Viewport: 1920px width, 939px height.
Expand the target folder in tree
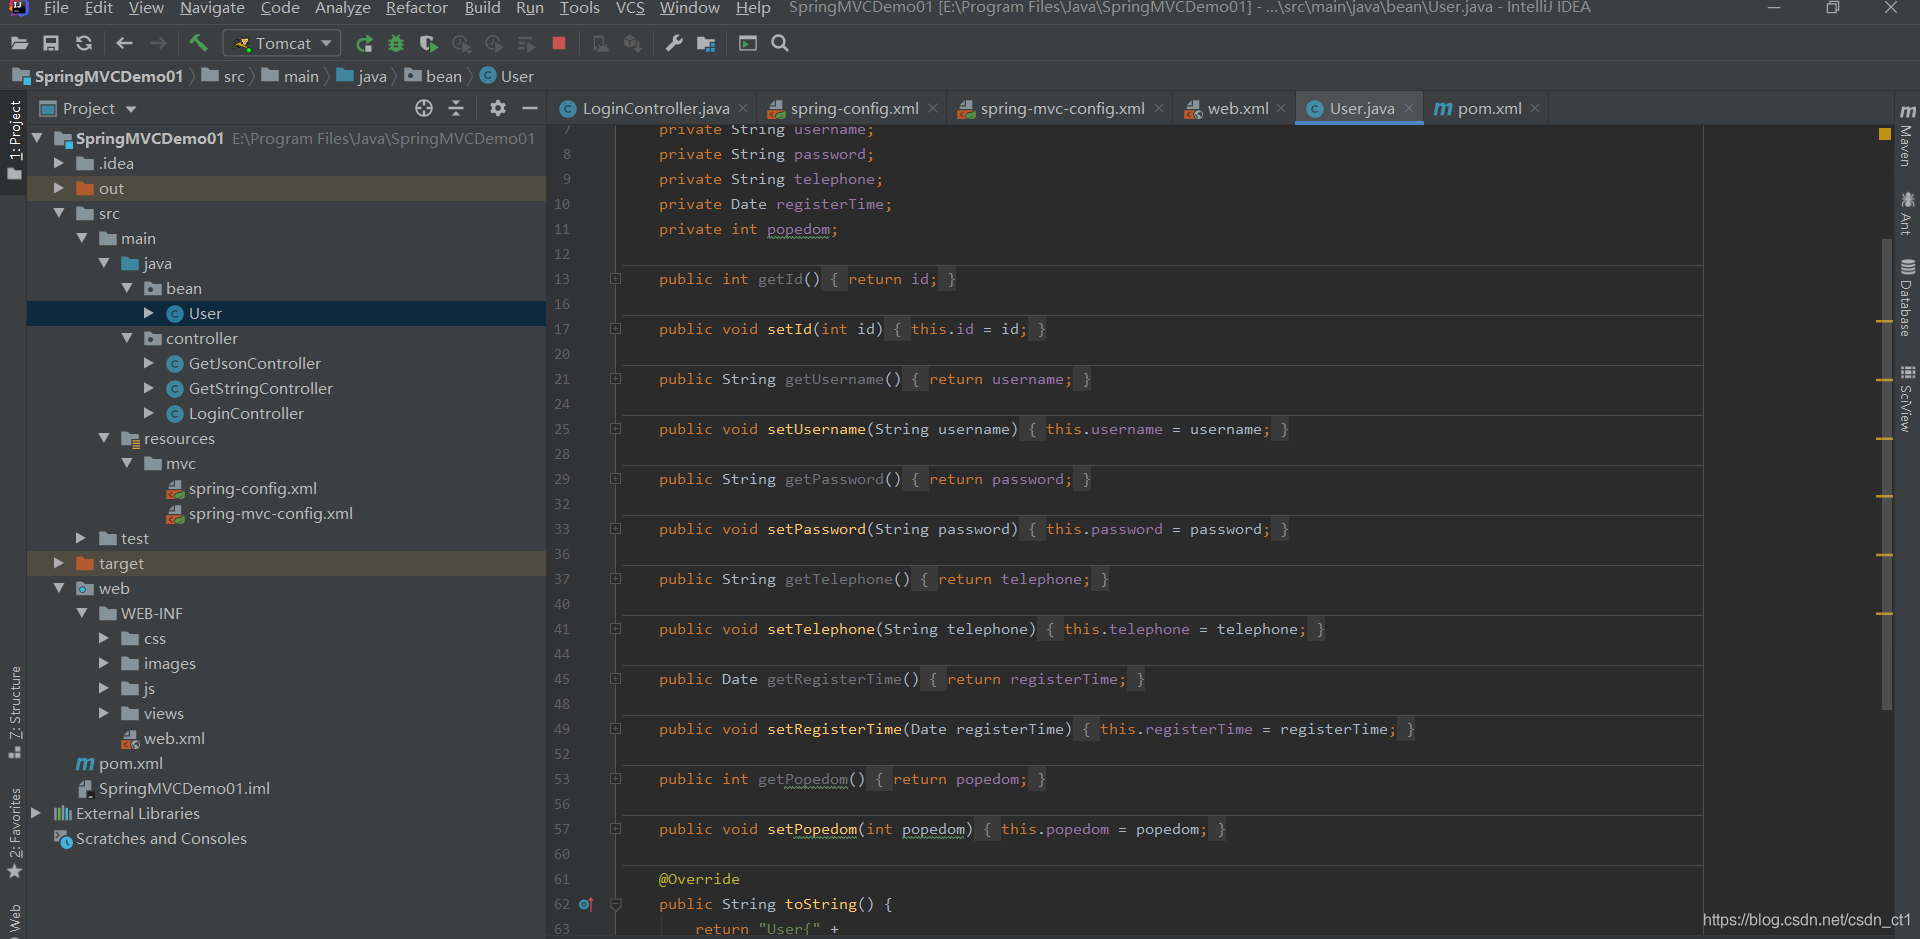pyautogui.click(x=59, y=563)
